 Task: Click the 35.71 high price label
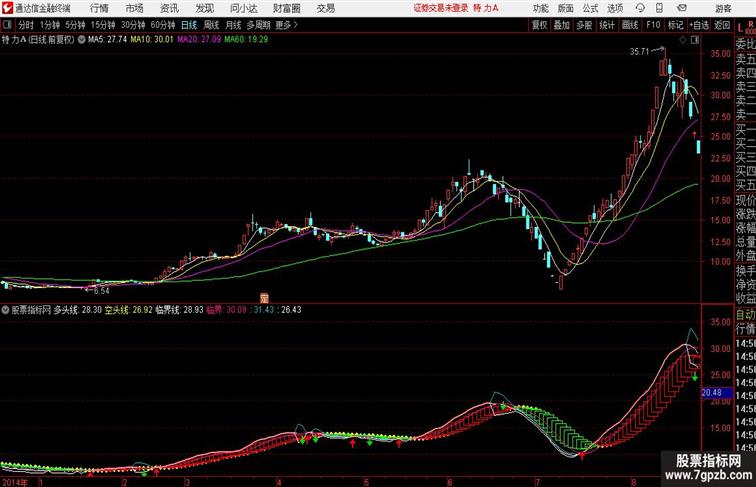[x=639, y=52]
